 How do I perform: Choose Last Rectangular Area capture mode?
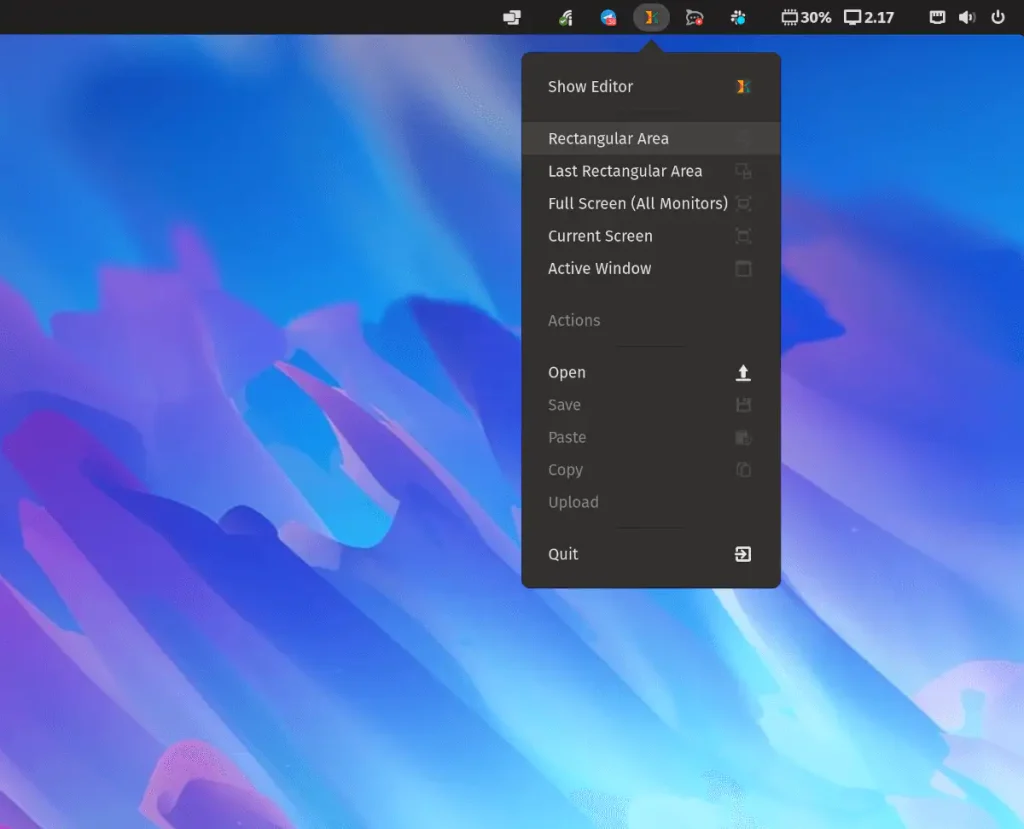click(625, 171)
